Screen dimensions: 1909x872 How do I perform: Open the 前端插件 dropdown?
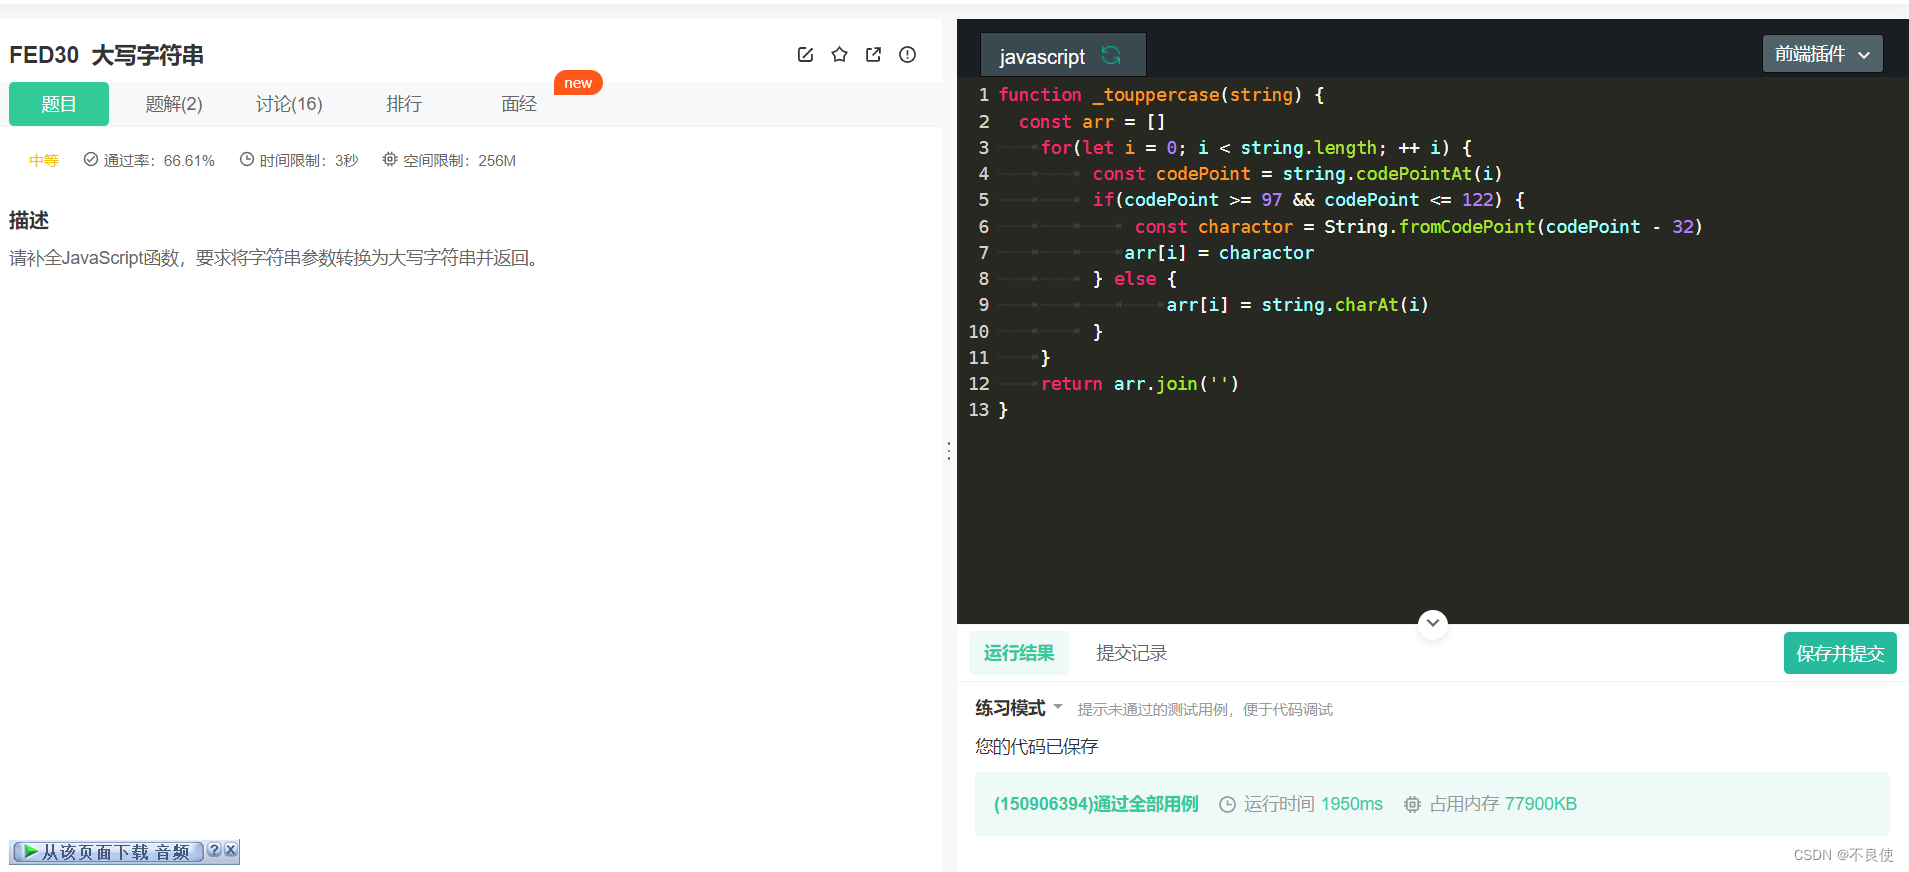pyautogui.click(x=1822, y=54)
